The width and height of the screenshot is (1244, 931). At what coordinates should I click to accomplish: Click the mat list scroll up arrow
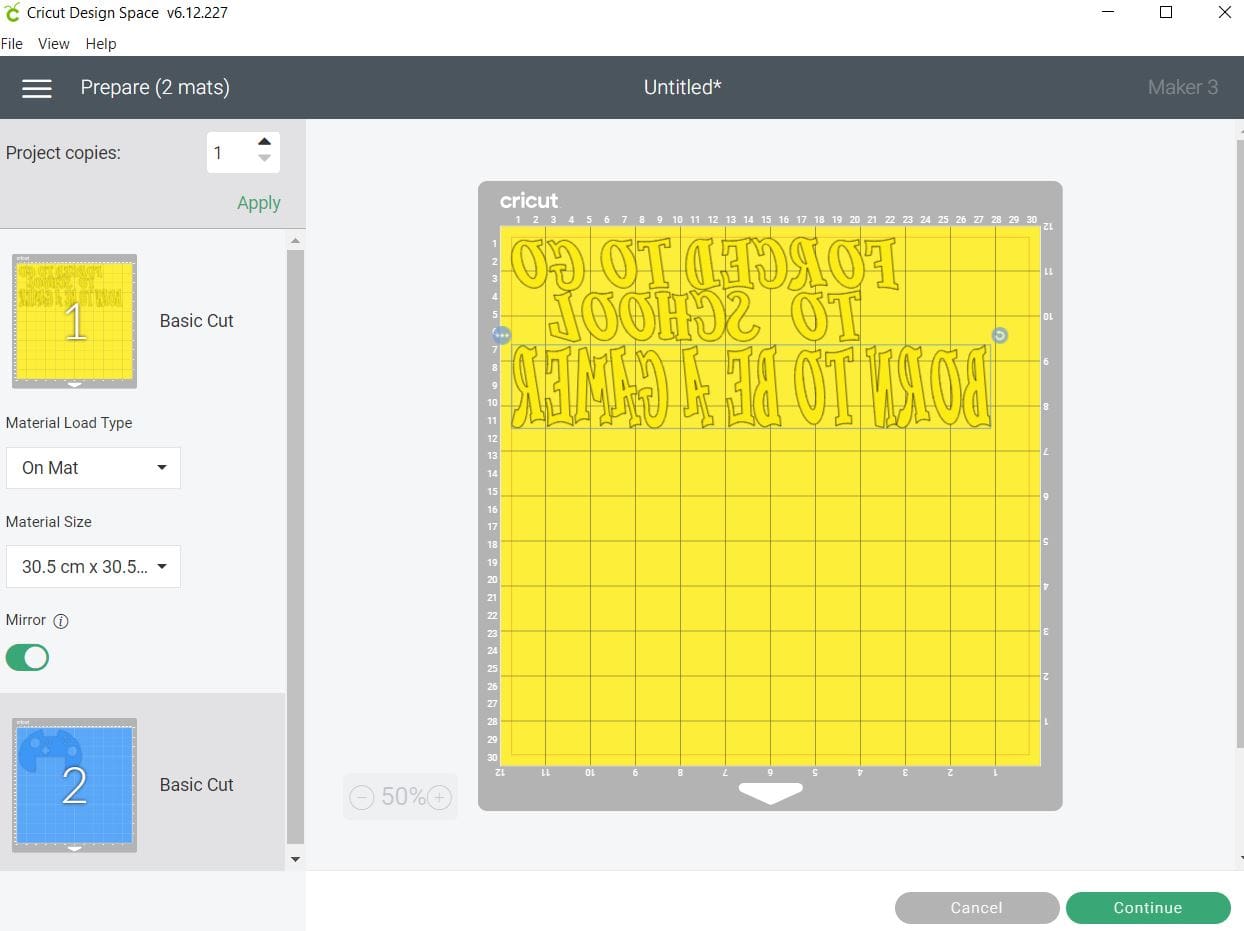point(295,241)
